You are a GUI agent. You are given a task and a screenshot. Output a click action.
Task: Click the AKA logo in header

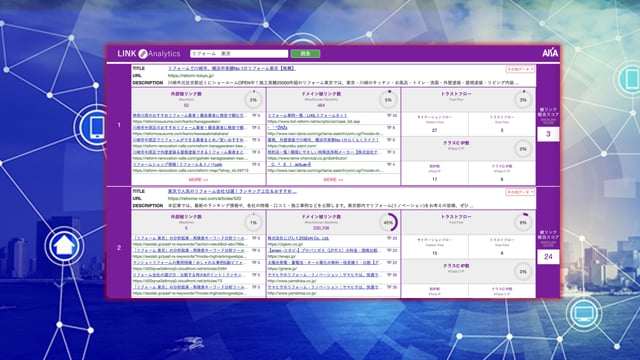tap(550, 53)
